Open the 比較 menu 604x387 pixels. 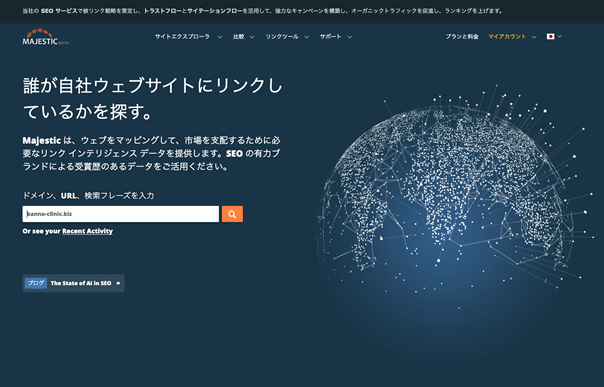click(238, 37)
